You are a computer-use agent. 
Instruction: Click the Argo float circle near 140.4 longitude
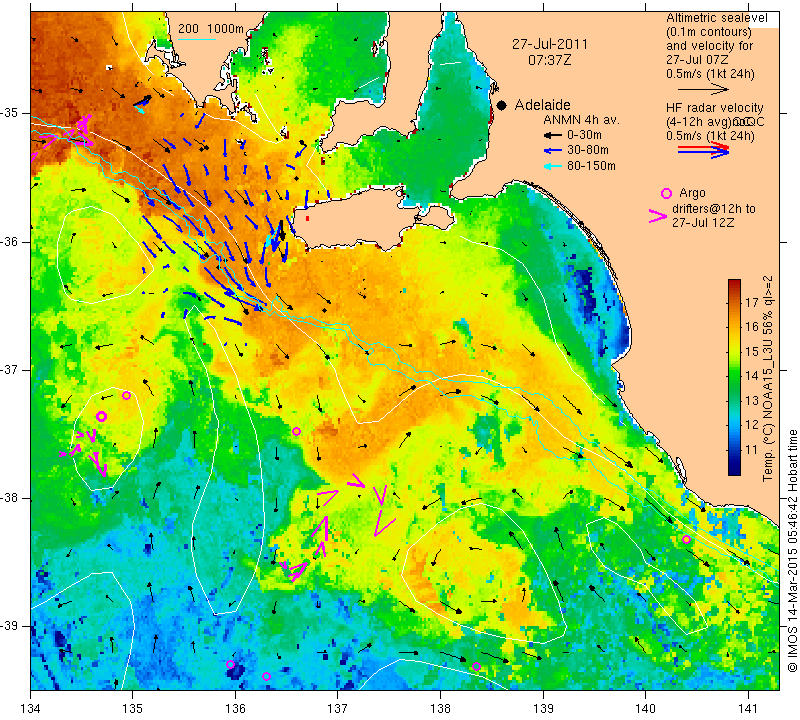(686, 540)
